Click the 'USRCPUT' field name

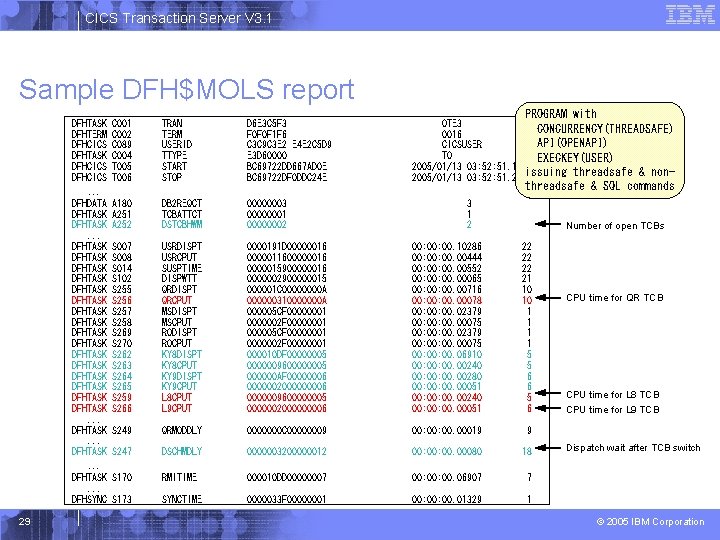click(180, 257)
